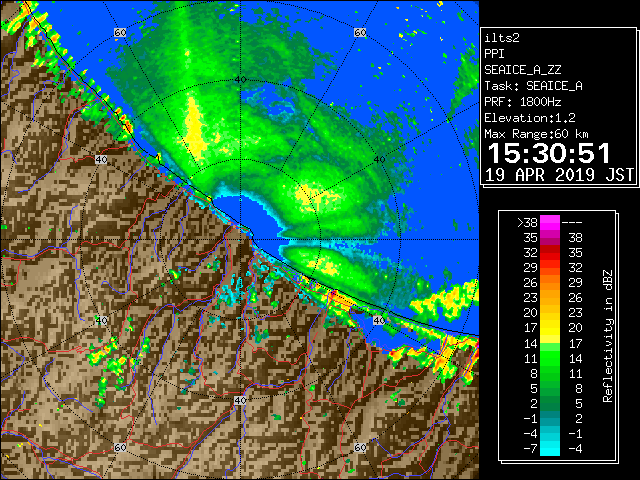Click the '60' ring label on southeast land
This screenshot has height=480, width=640.
point(360,447)
